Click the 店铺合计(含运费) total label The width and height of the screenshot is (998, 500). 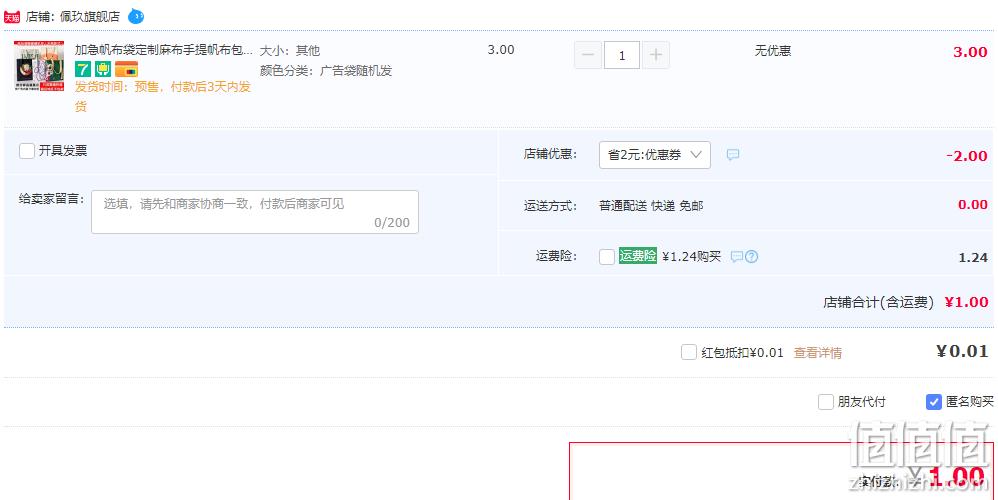click(878, 302)
